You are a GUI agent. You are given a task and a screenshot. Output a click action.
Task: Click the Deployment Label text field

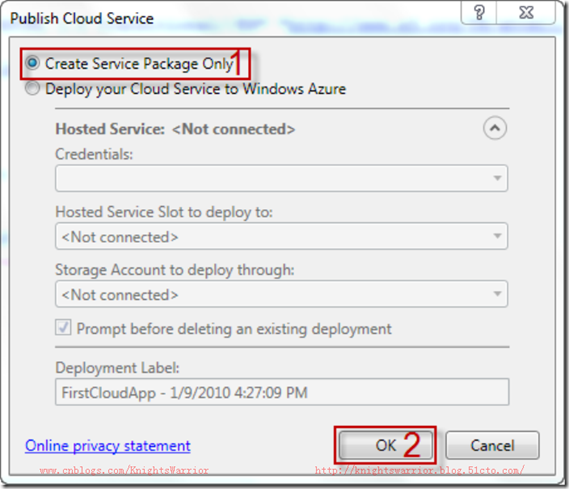click(282, 392)
